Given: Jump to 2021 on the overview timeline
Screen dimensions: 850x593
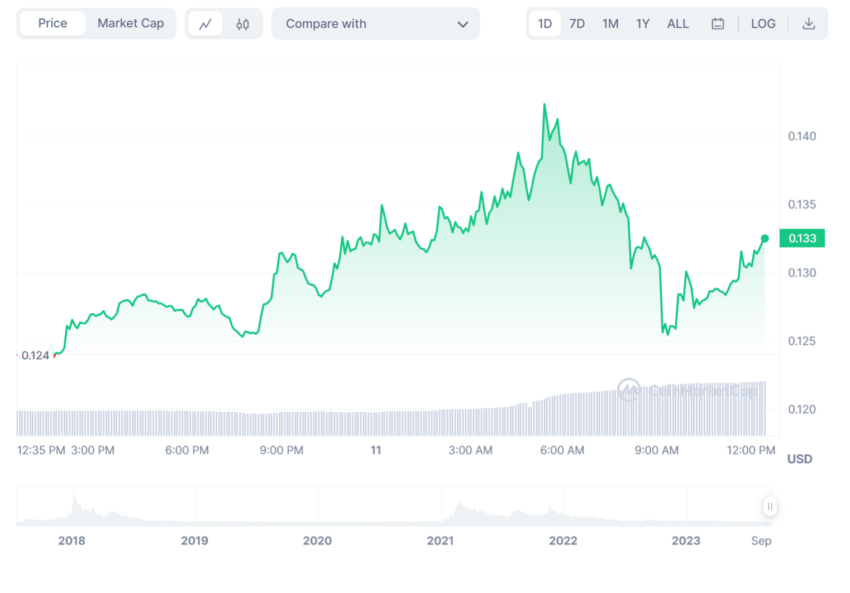Looking at the screenshot, I should pos(440,540).
